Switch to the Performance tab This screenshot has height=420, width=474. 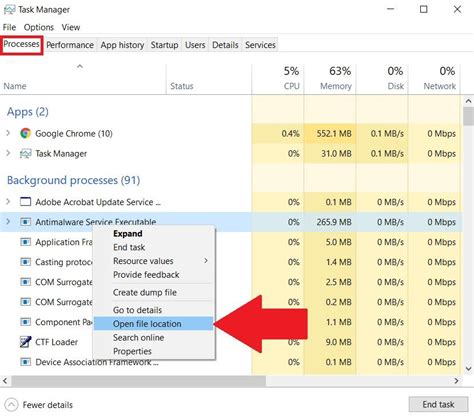(x=70, y=45)
